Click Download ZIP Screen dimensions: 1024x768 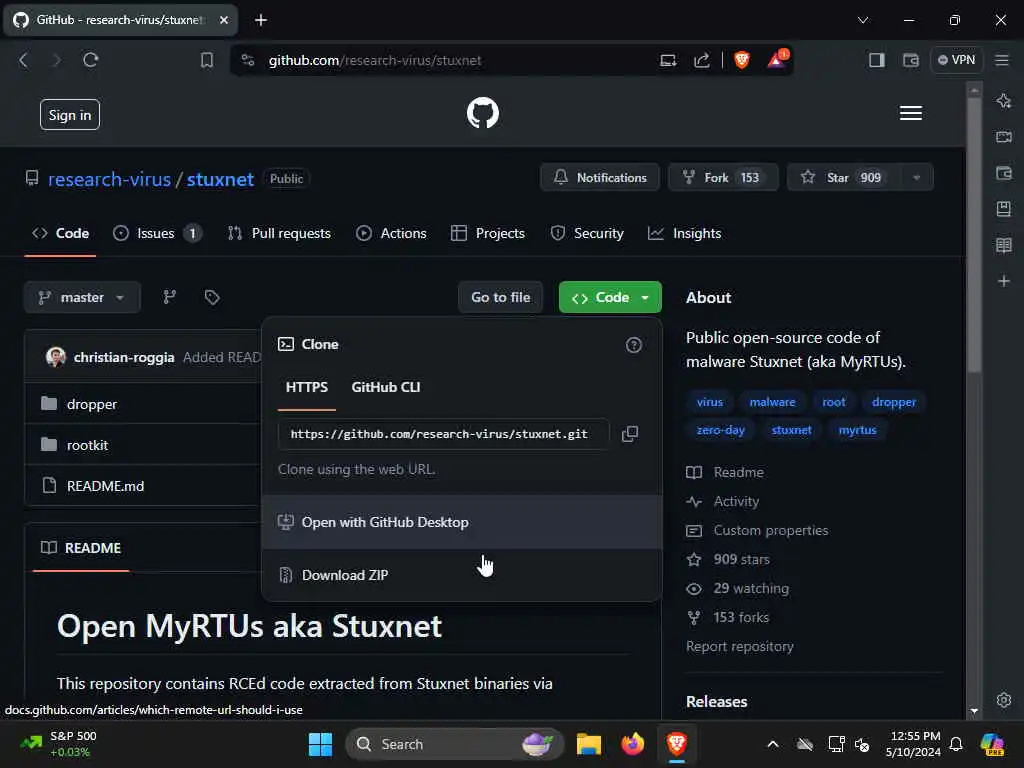coord(462,575)
